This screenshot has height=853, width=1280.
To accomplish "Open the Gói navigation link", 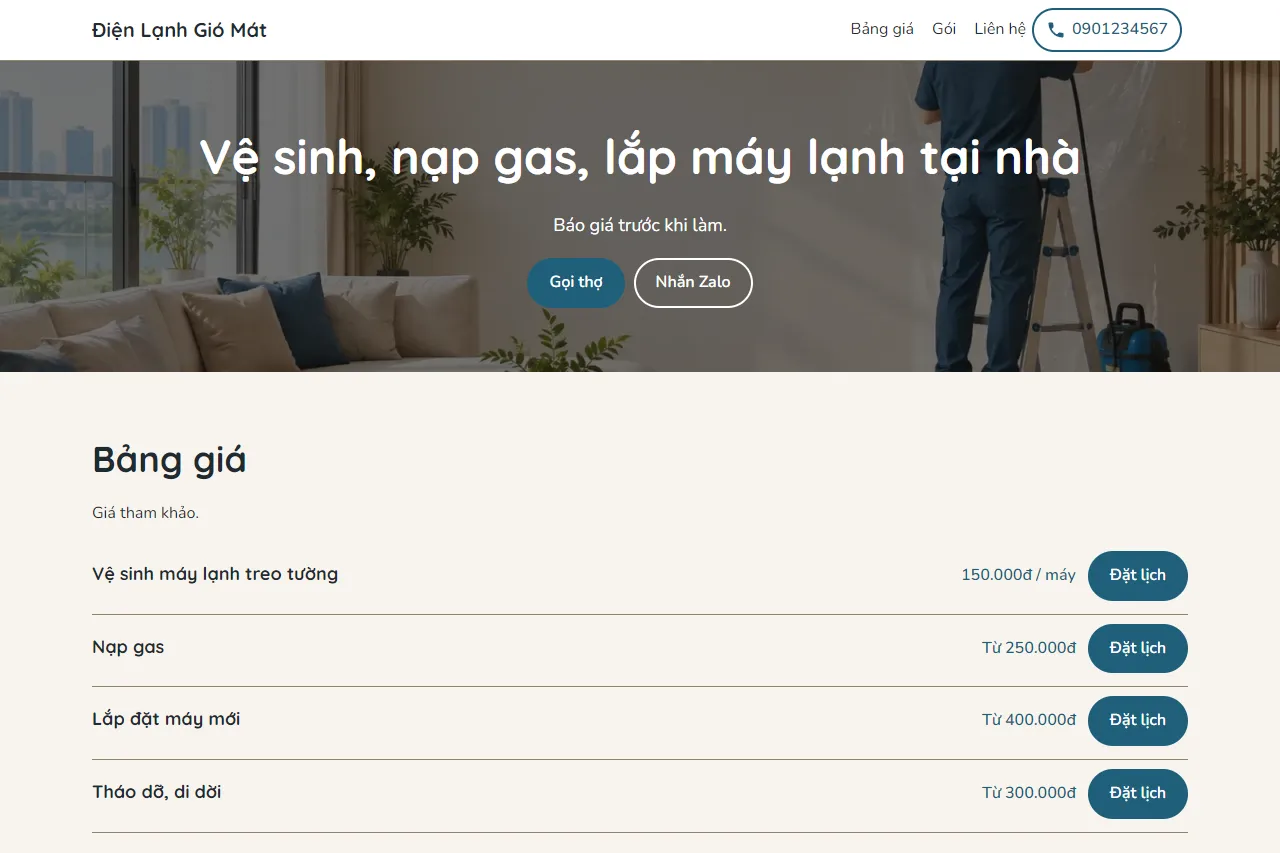I will point(944,29).
